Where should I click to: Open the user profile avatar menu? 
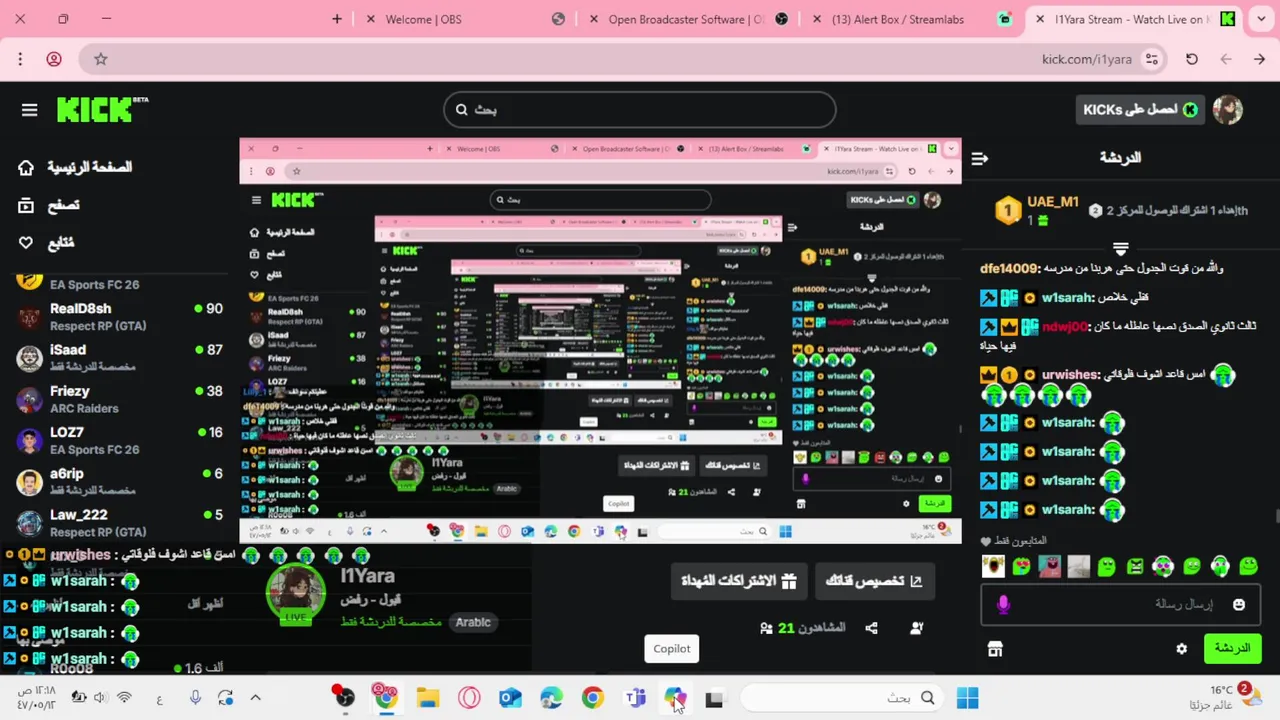[1228, 110]
